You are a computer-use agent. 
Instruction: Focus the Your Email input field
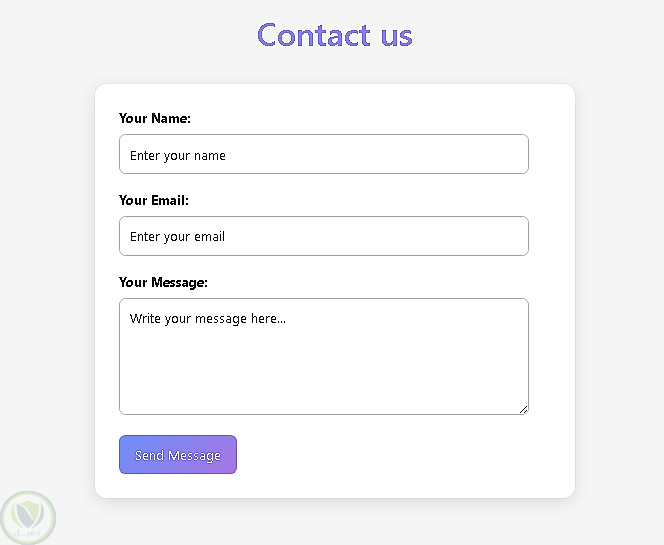323,236
